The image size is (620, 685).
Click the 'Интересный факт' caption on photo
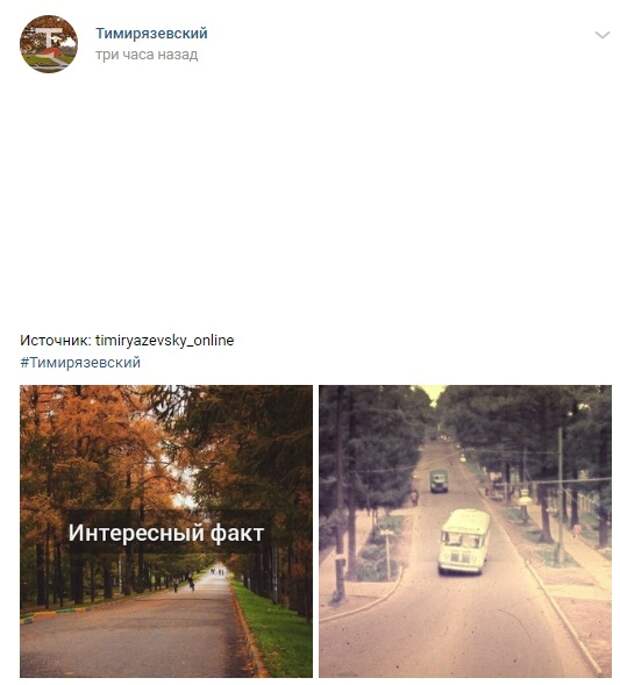coord(166,533)
